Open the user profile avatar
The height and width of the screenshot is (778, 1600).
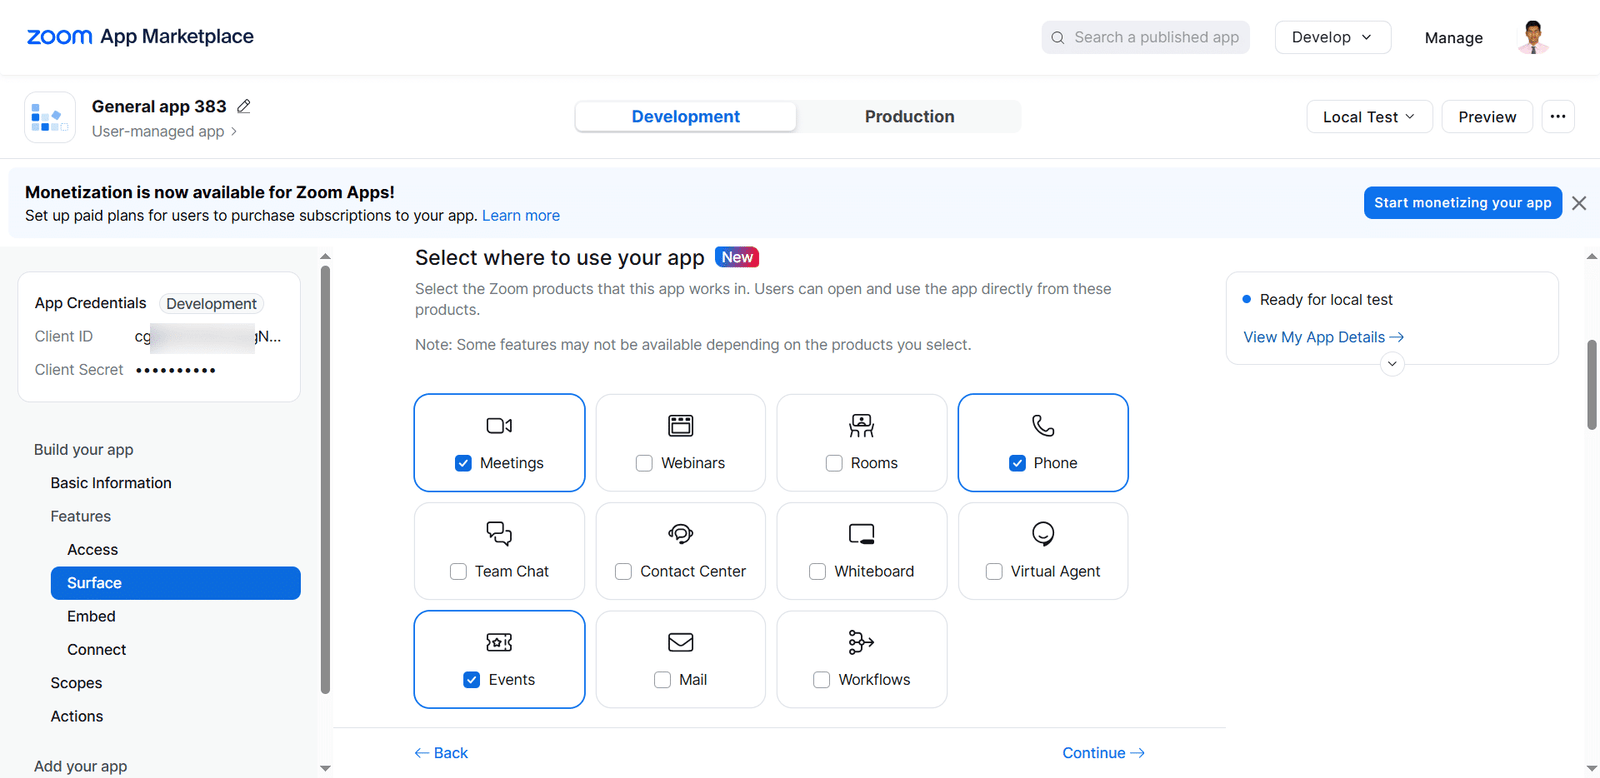pyautogui.click(x=1533, y=37)
